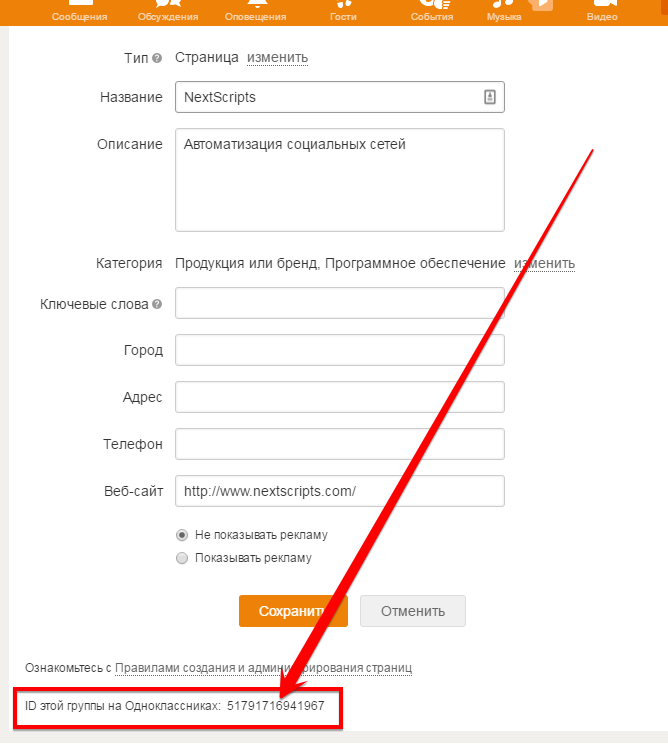Click the group ID number 51791716941967
Viewport: 668px width, 746px height.
tap(275, 706)
